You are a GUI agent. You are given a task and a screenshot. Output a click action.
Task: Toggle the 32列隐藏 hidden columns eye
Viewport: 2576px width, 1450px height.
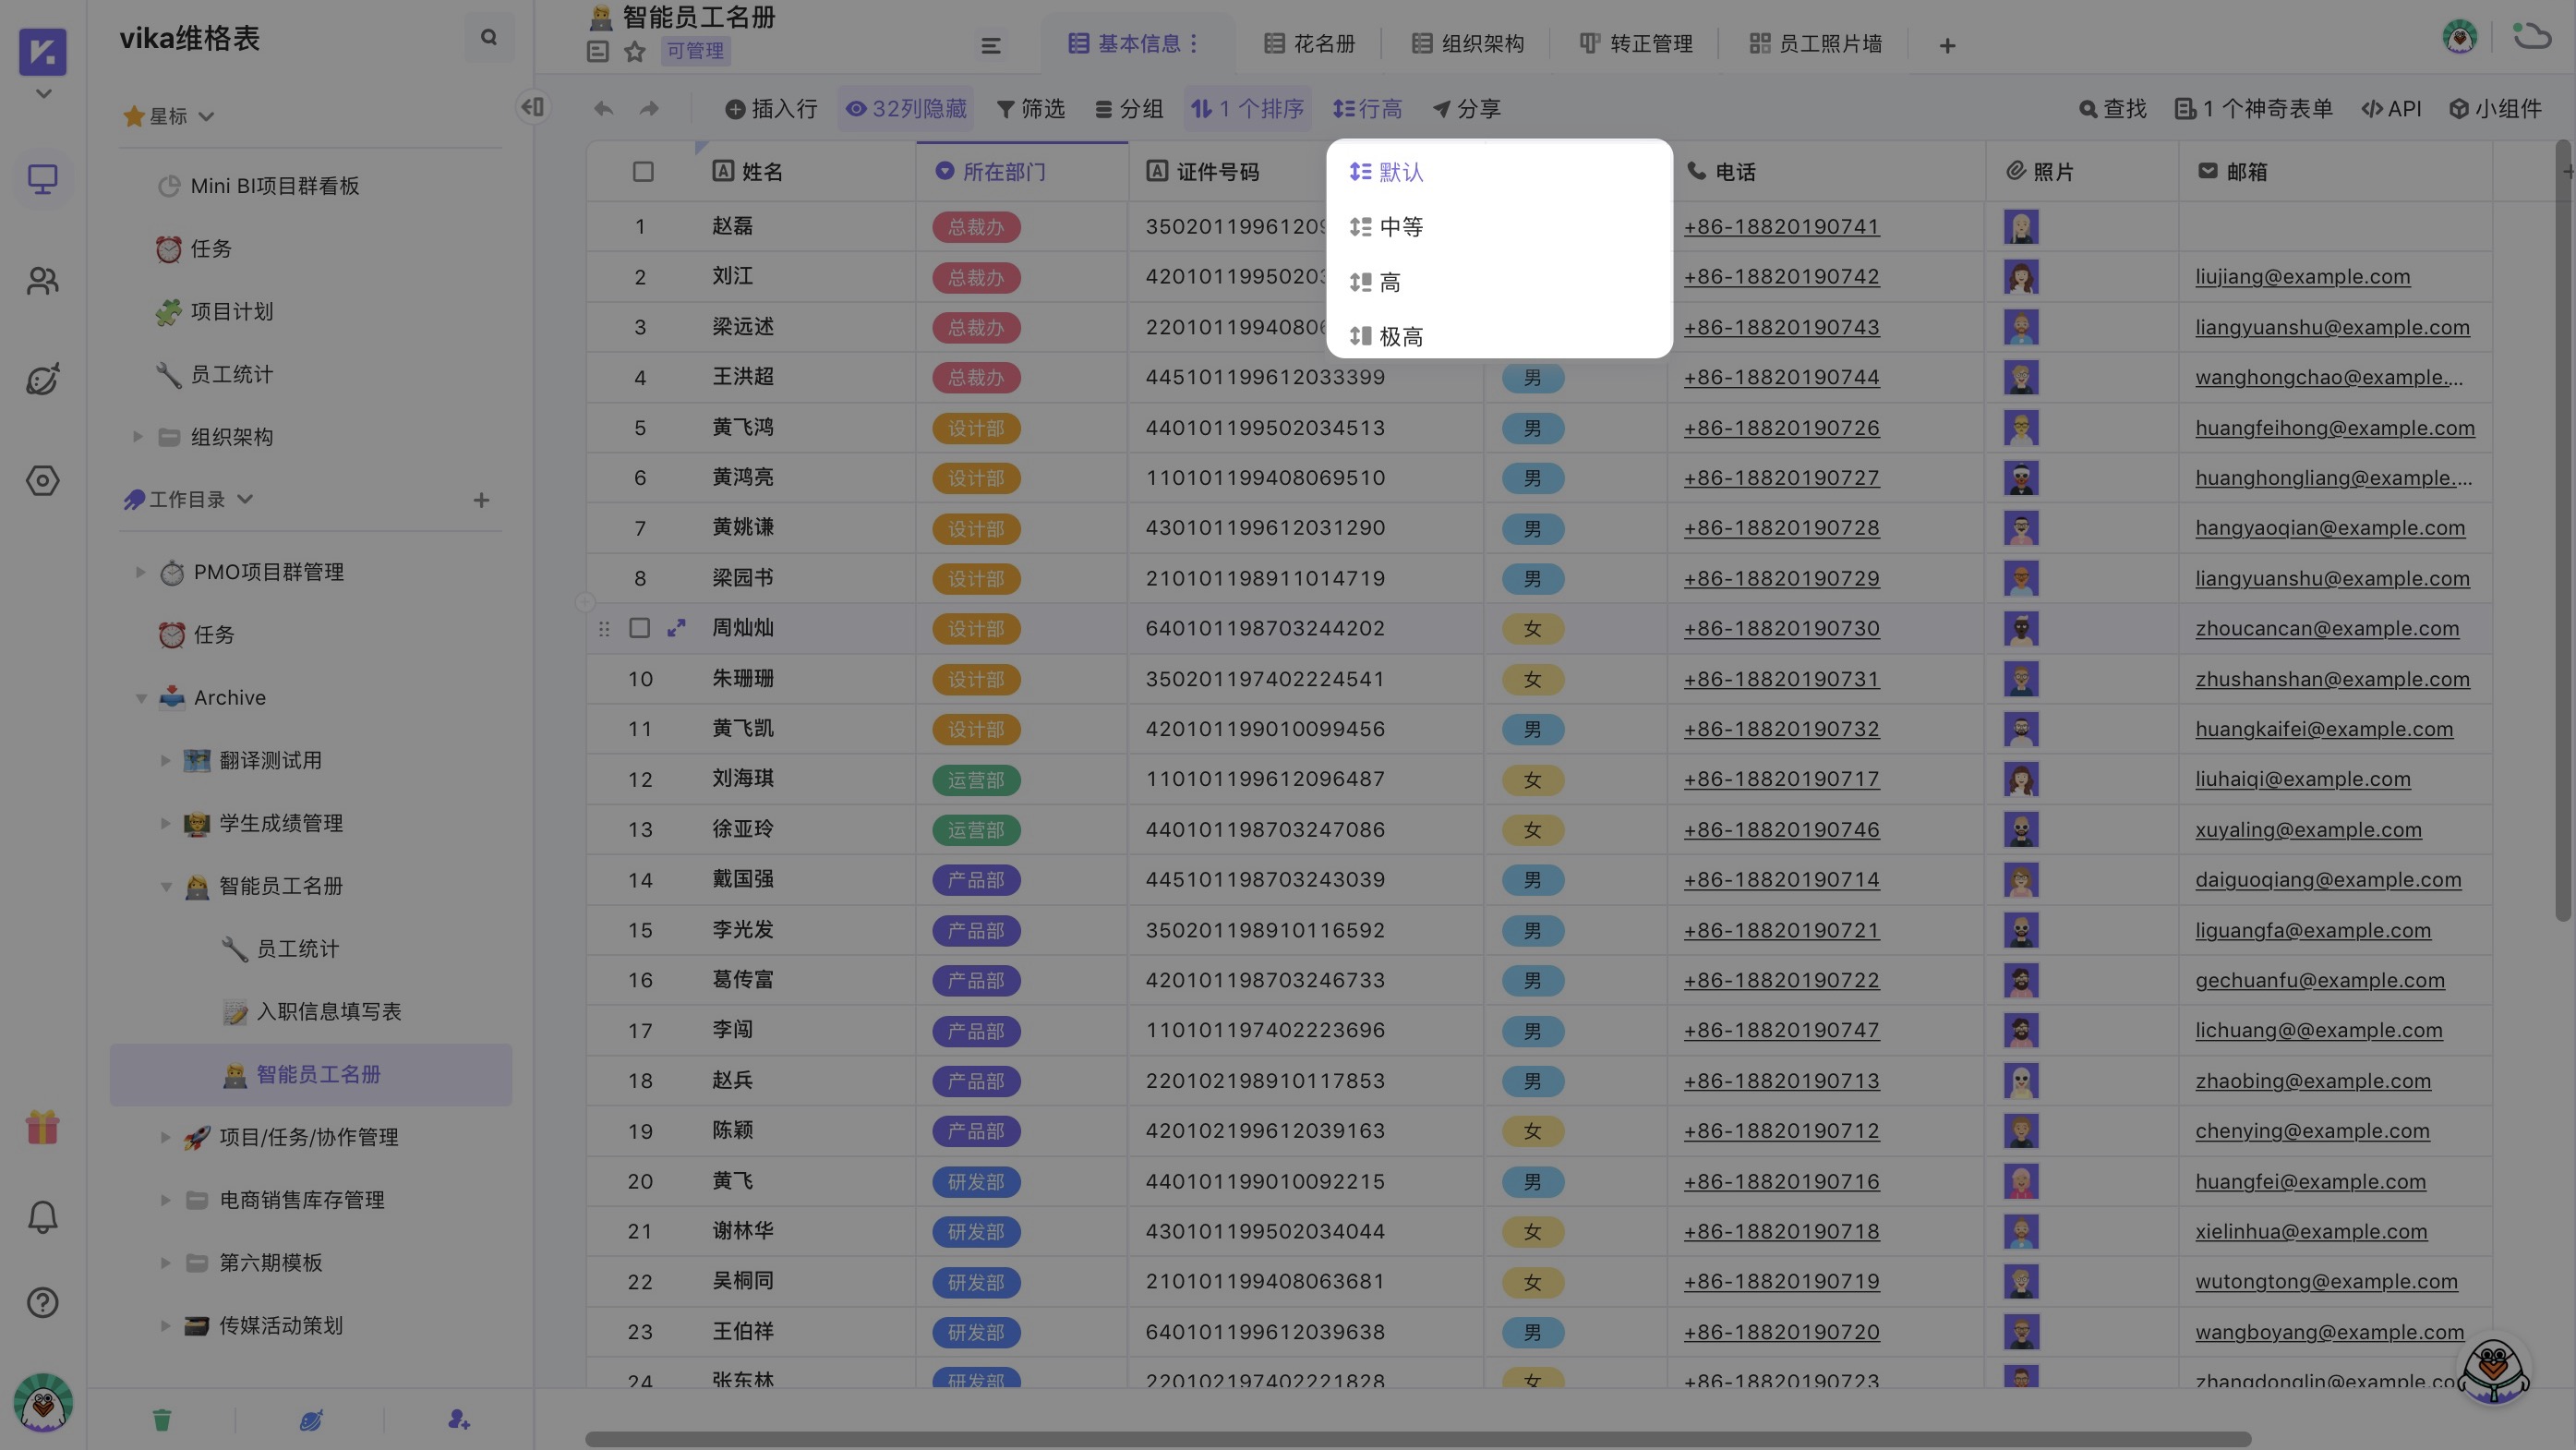coord(855,108)
